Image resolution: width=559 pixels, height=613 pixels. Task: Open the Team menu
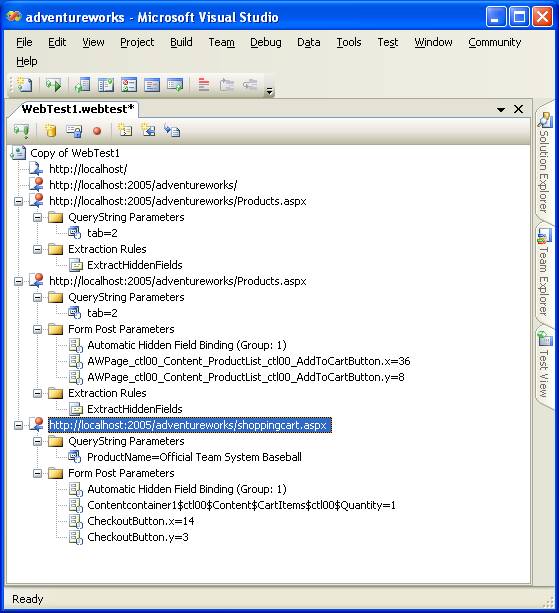[221, 42]
